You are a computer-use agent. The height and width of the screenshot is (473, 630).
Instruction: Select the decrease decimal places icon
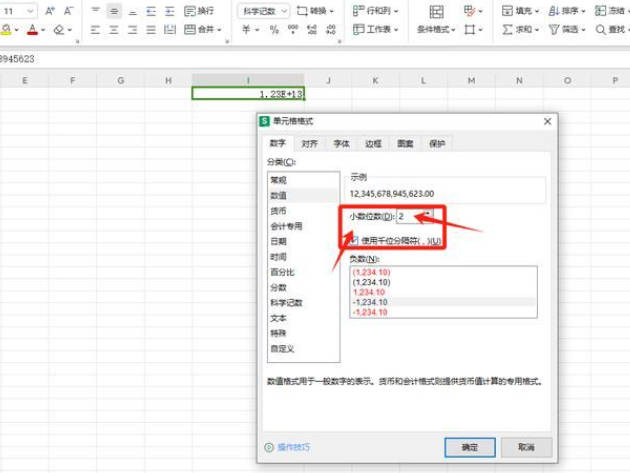331,29
